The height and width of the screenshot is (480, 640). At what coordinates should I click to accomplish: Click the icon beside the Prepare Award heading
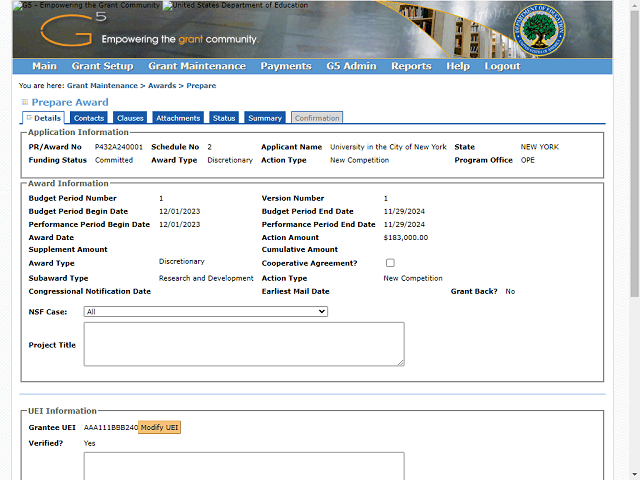coord(25,102)
